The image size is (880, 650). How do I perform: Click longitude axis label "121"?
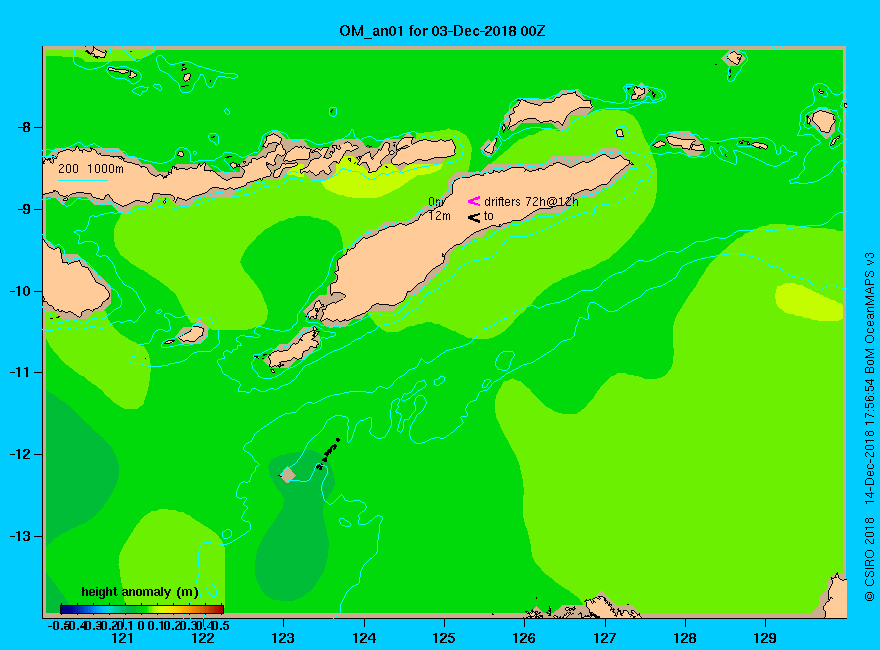(x=122, y=638)
